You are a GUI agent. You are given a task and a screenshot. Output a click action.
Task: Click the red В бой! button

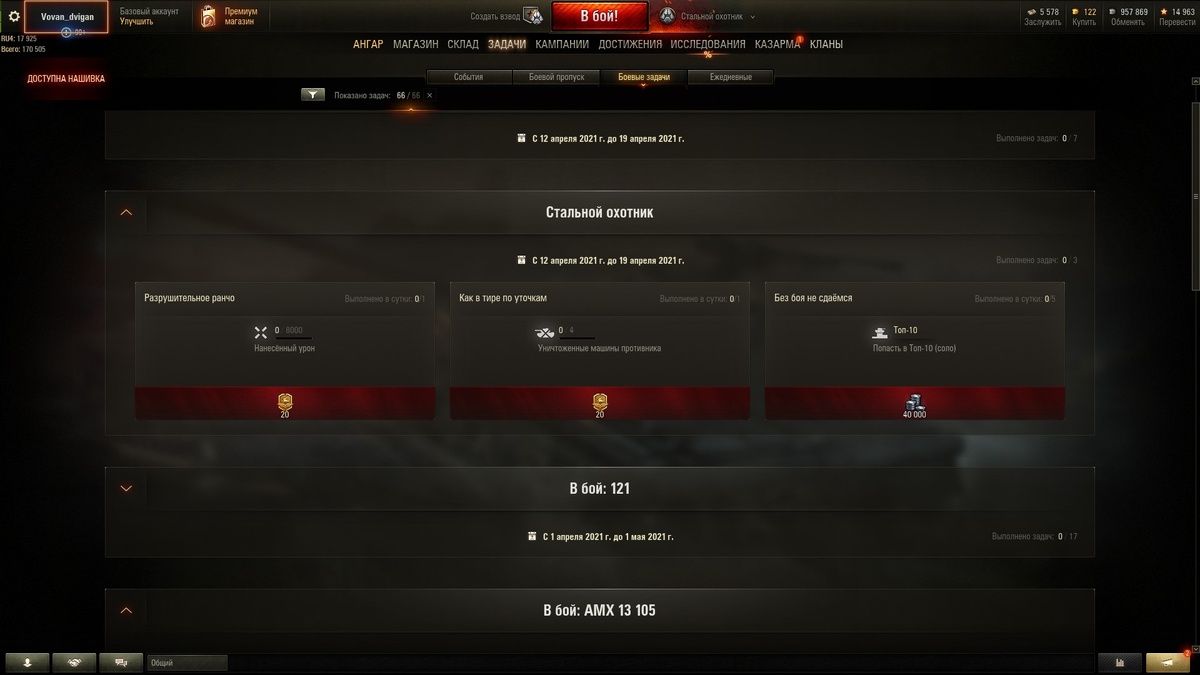point(600,17)
